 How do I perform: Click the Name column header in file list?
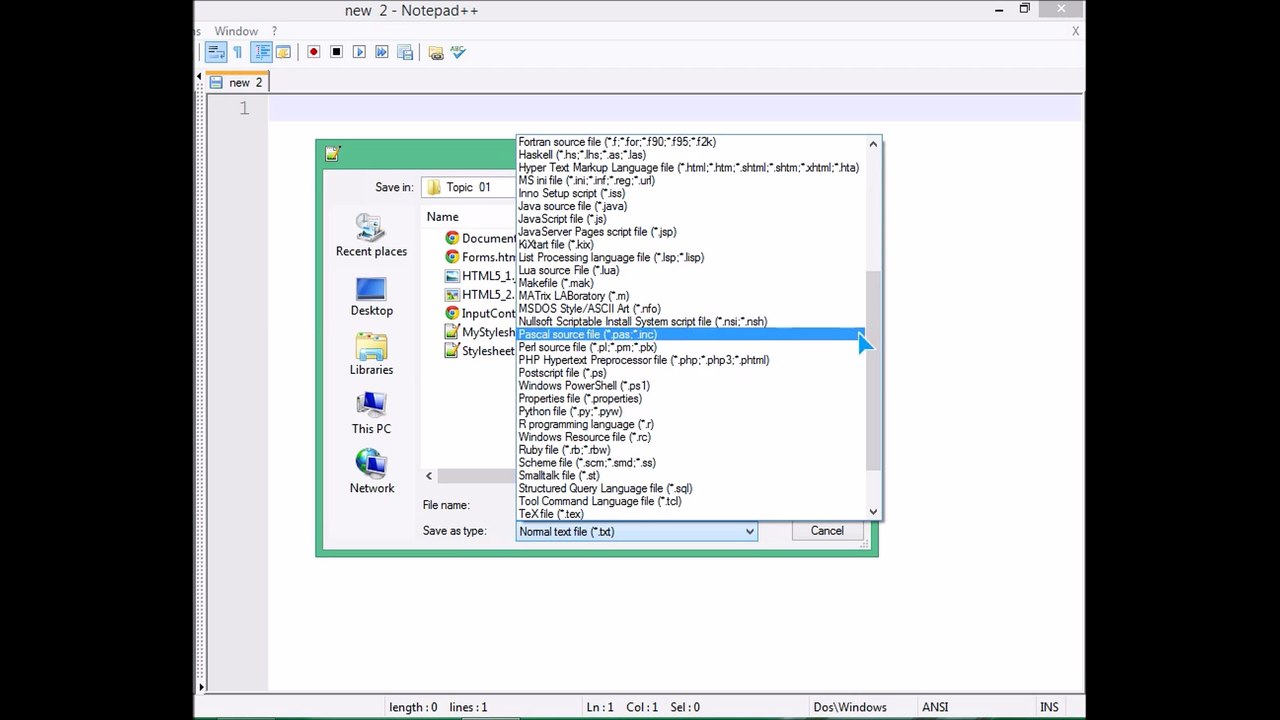(442, 217)
